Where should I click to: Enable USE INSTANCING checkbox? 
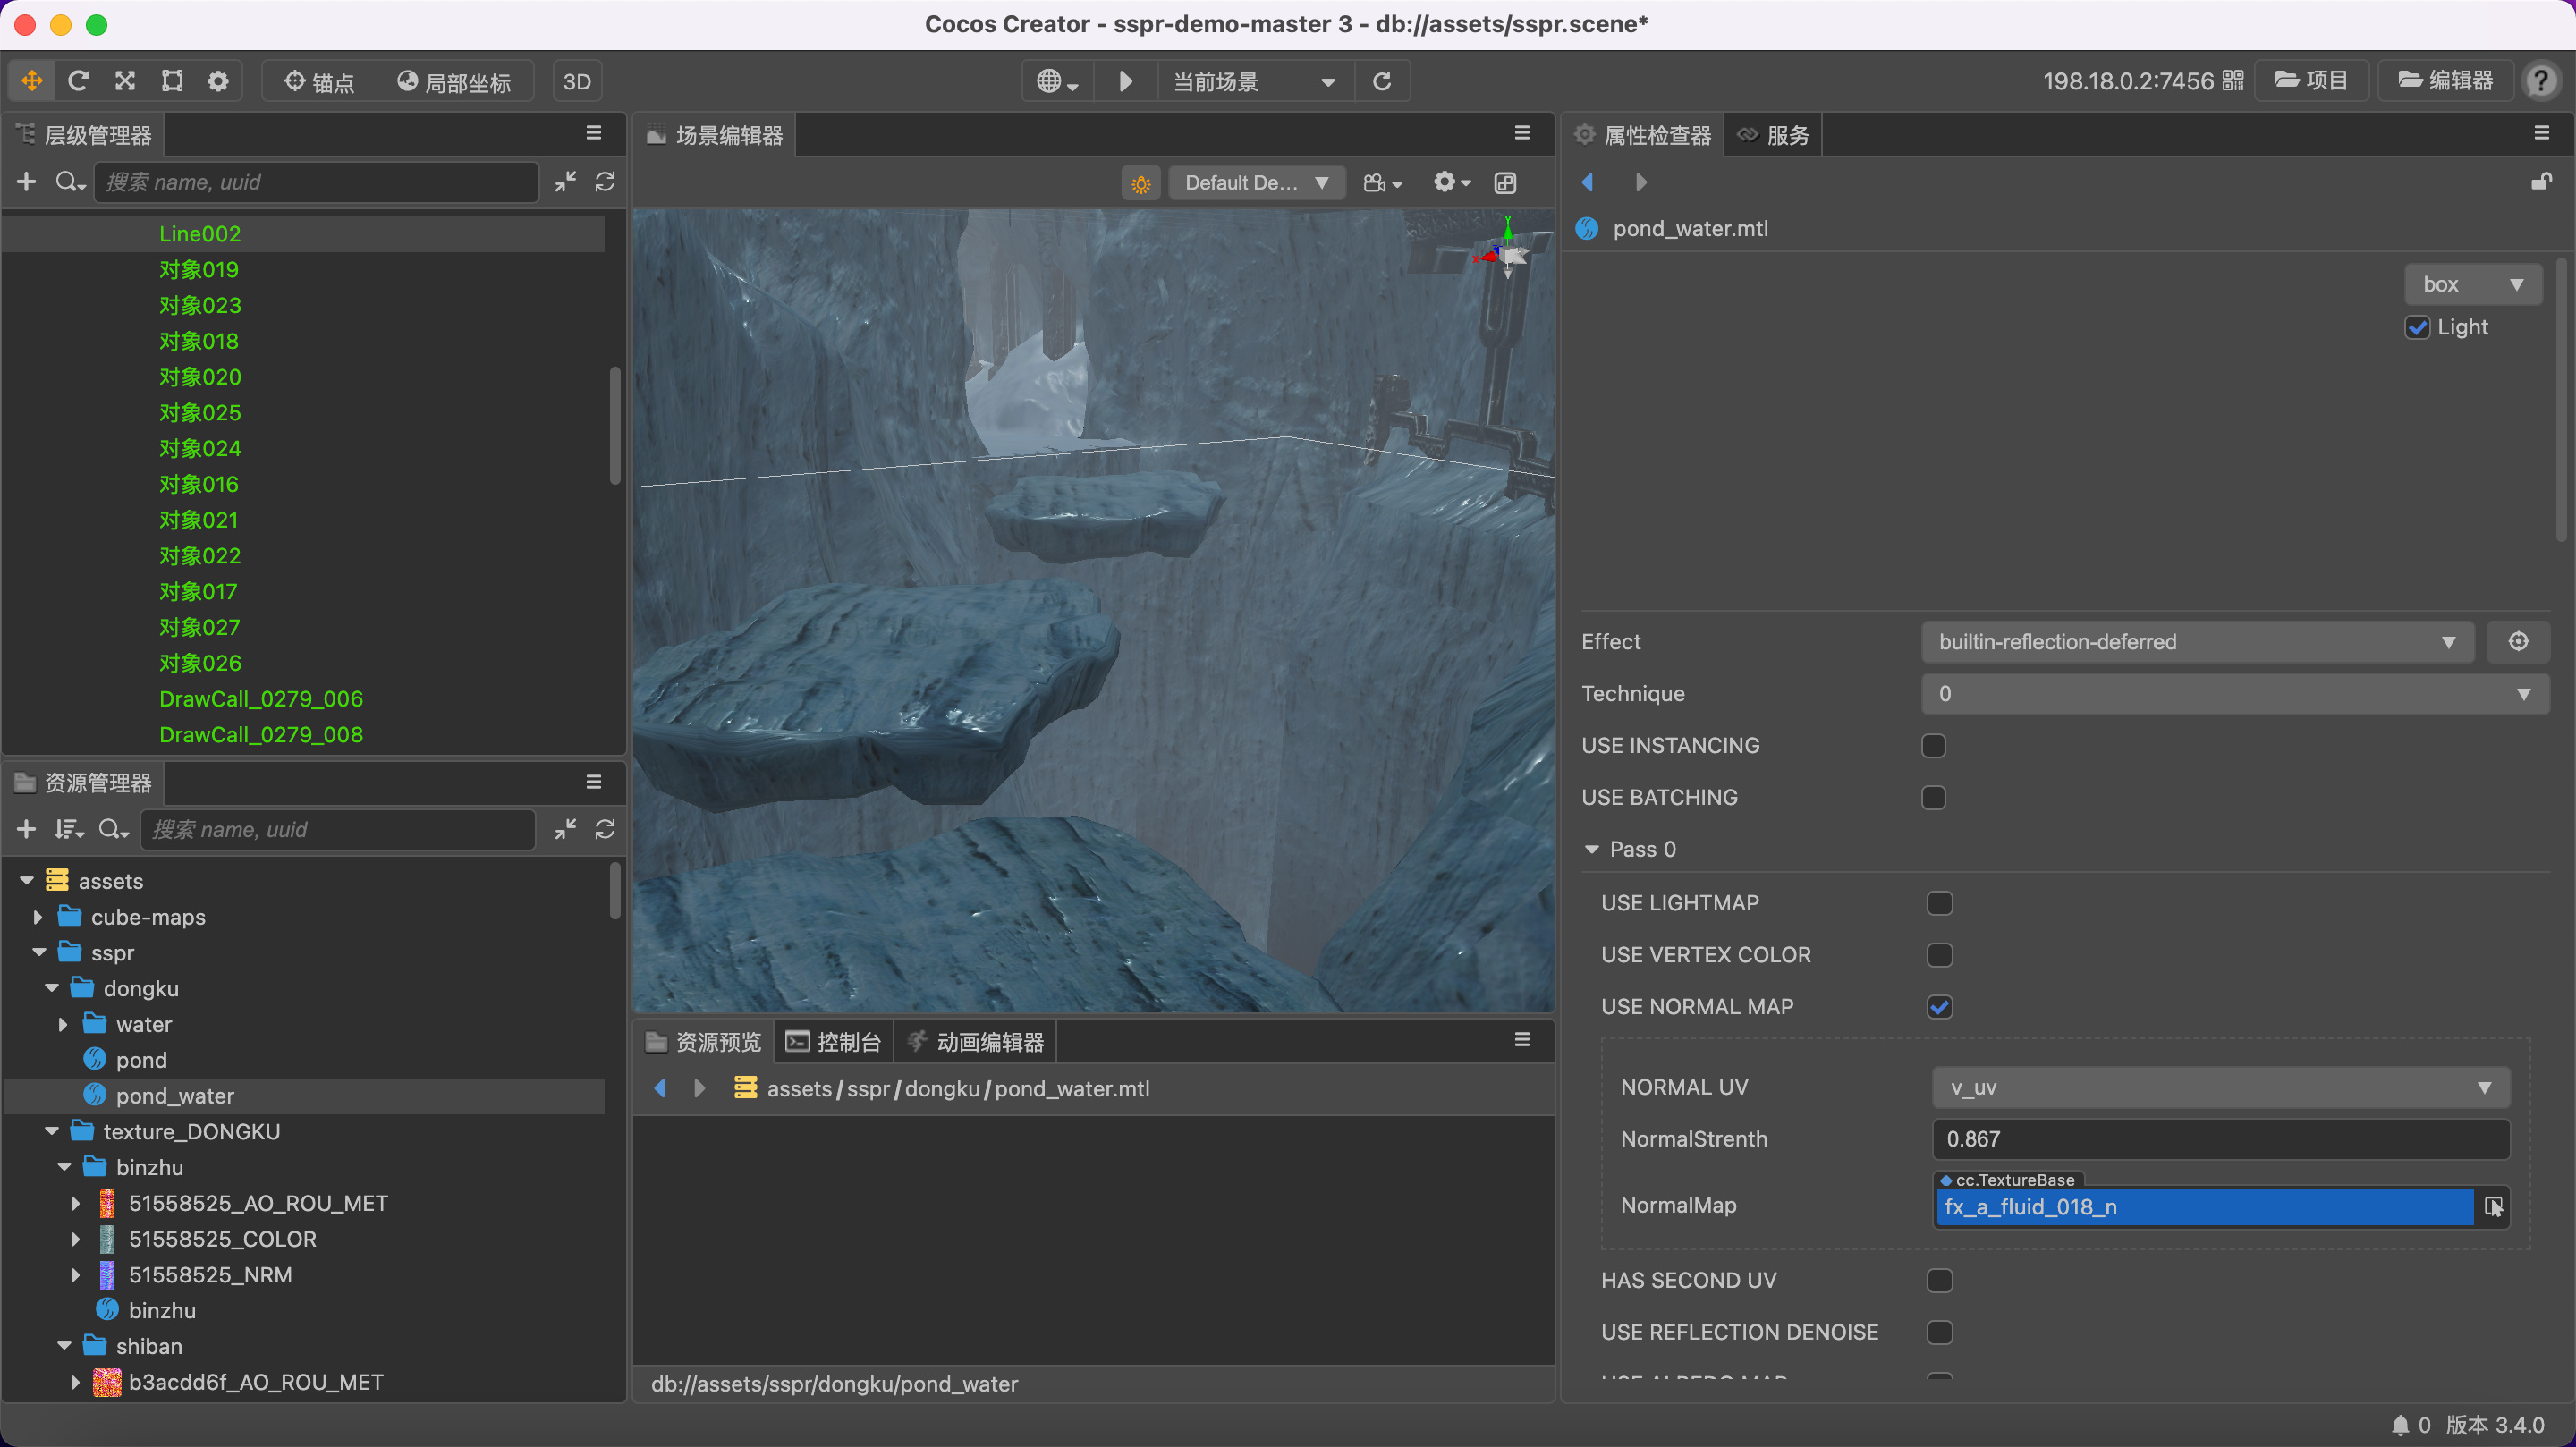tap(1933, 746)
